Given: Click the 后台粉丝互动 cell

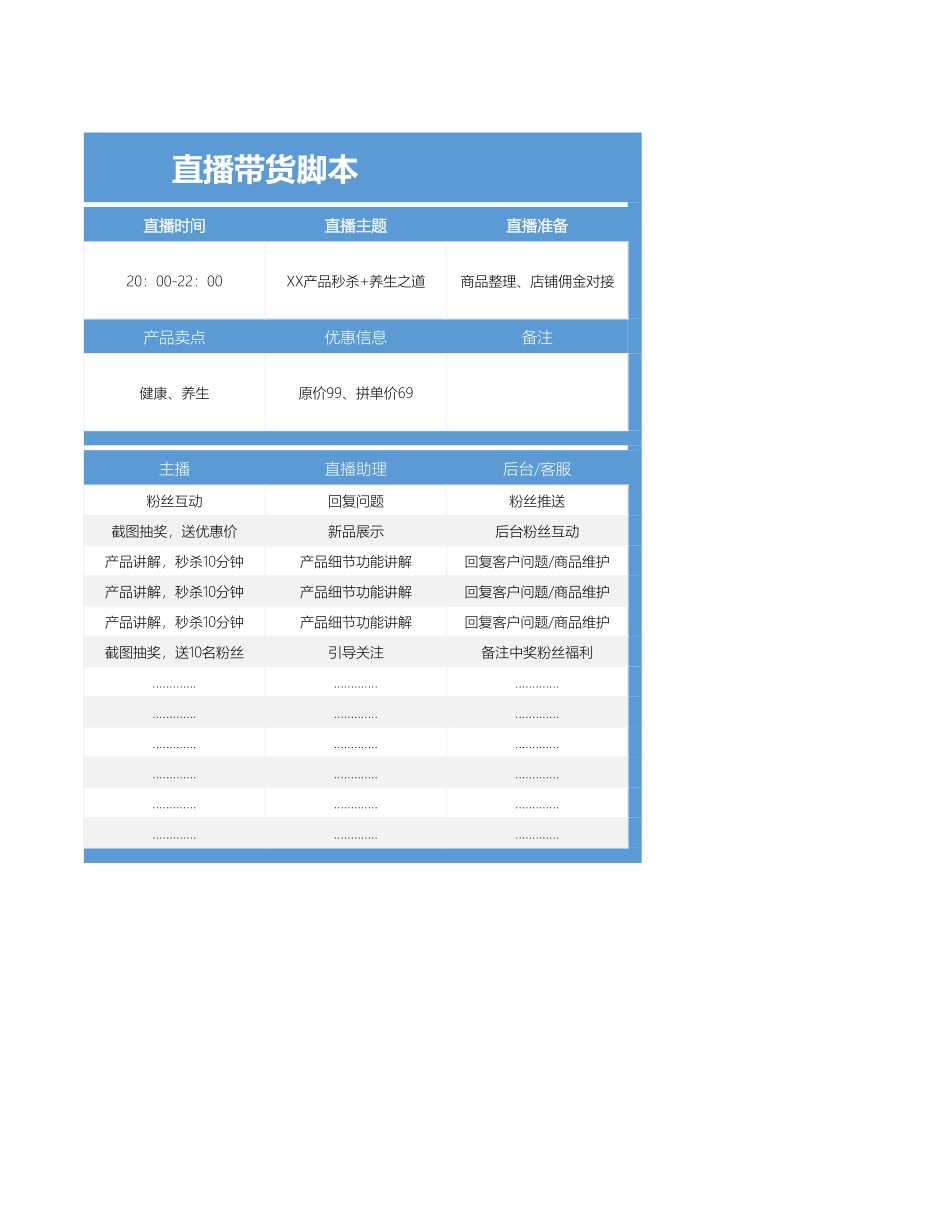Looking at the screenshot, I should [537, 531].
